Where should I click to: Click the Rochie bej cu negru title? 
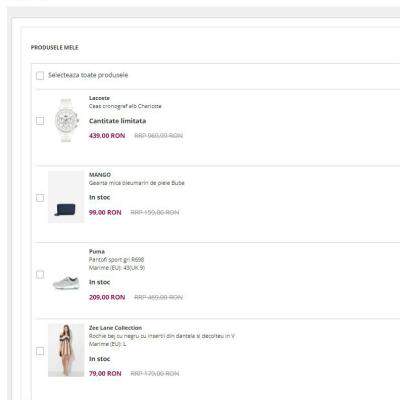click(162, 336)
